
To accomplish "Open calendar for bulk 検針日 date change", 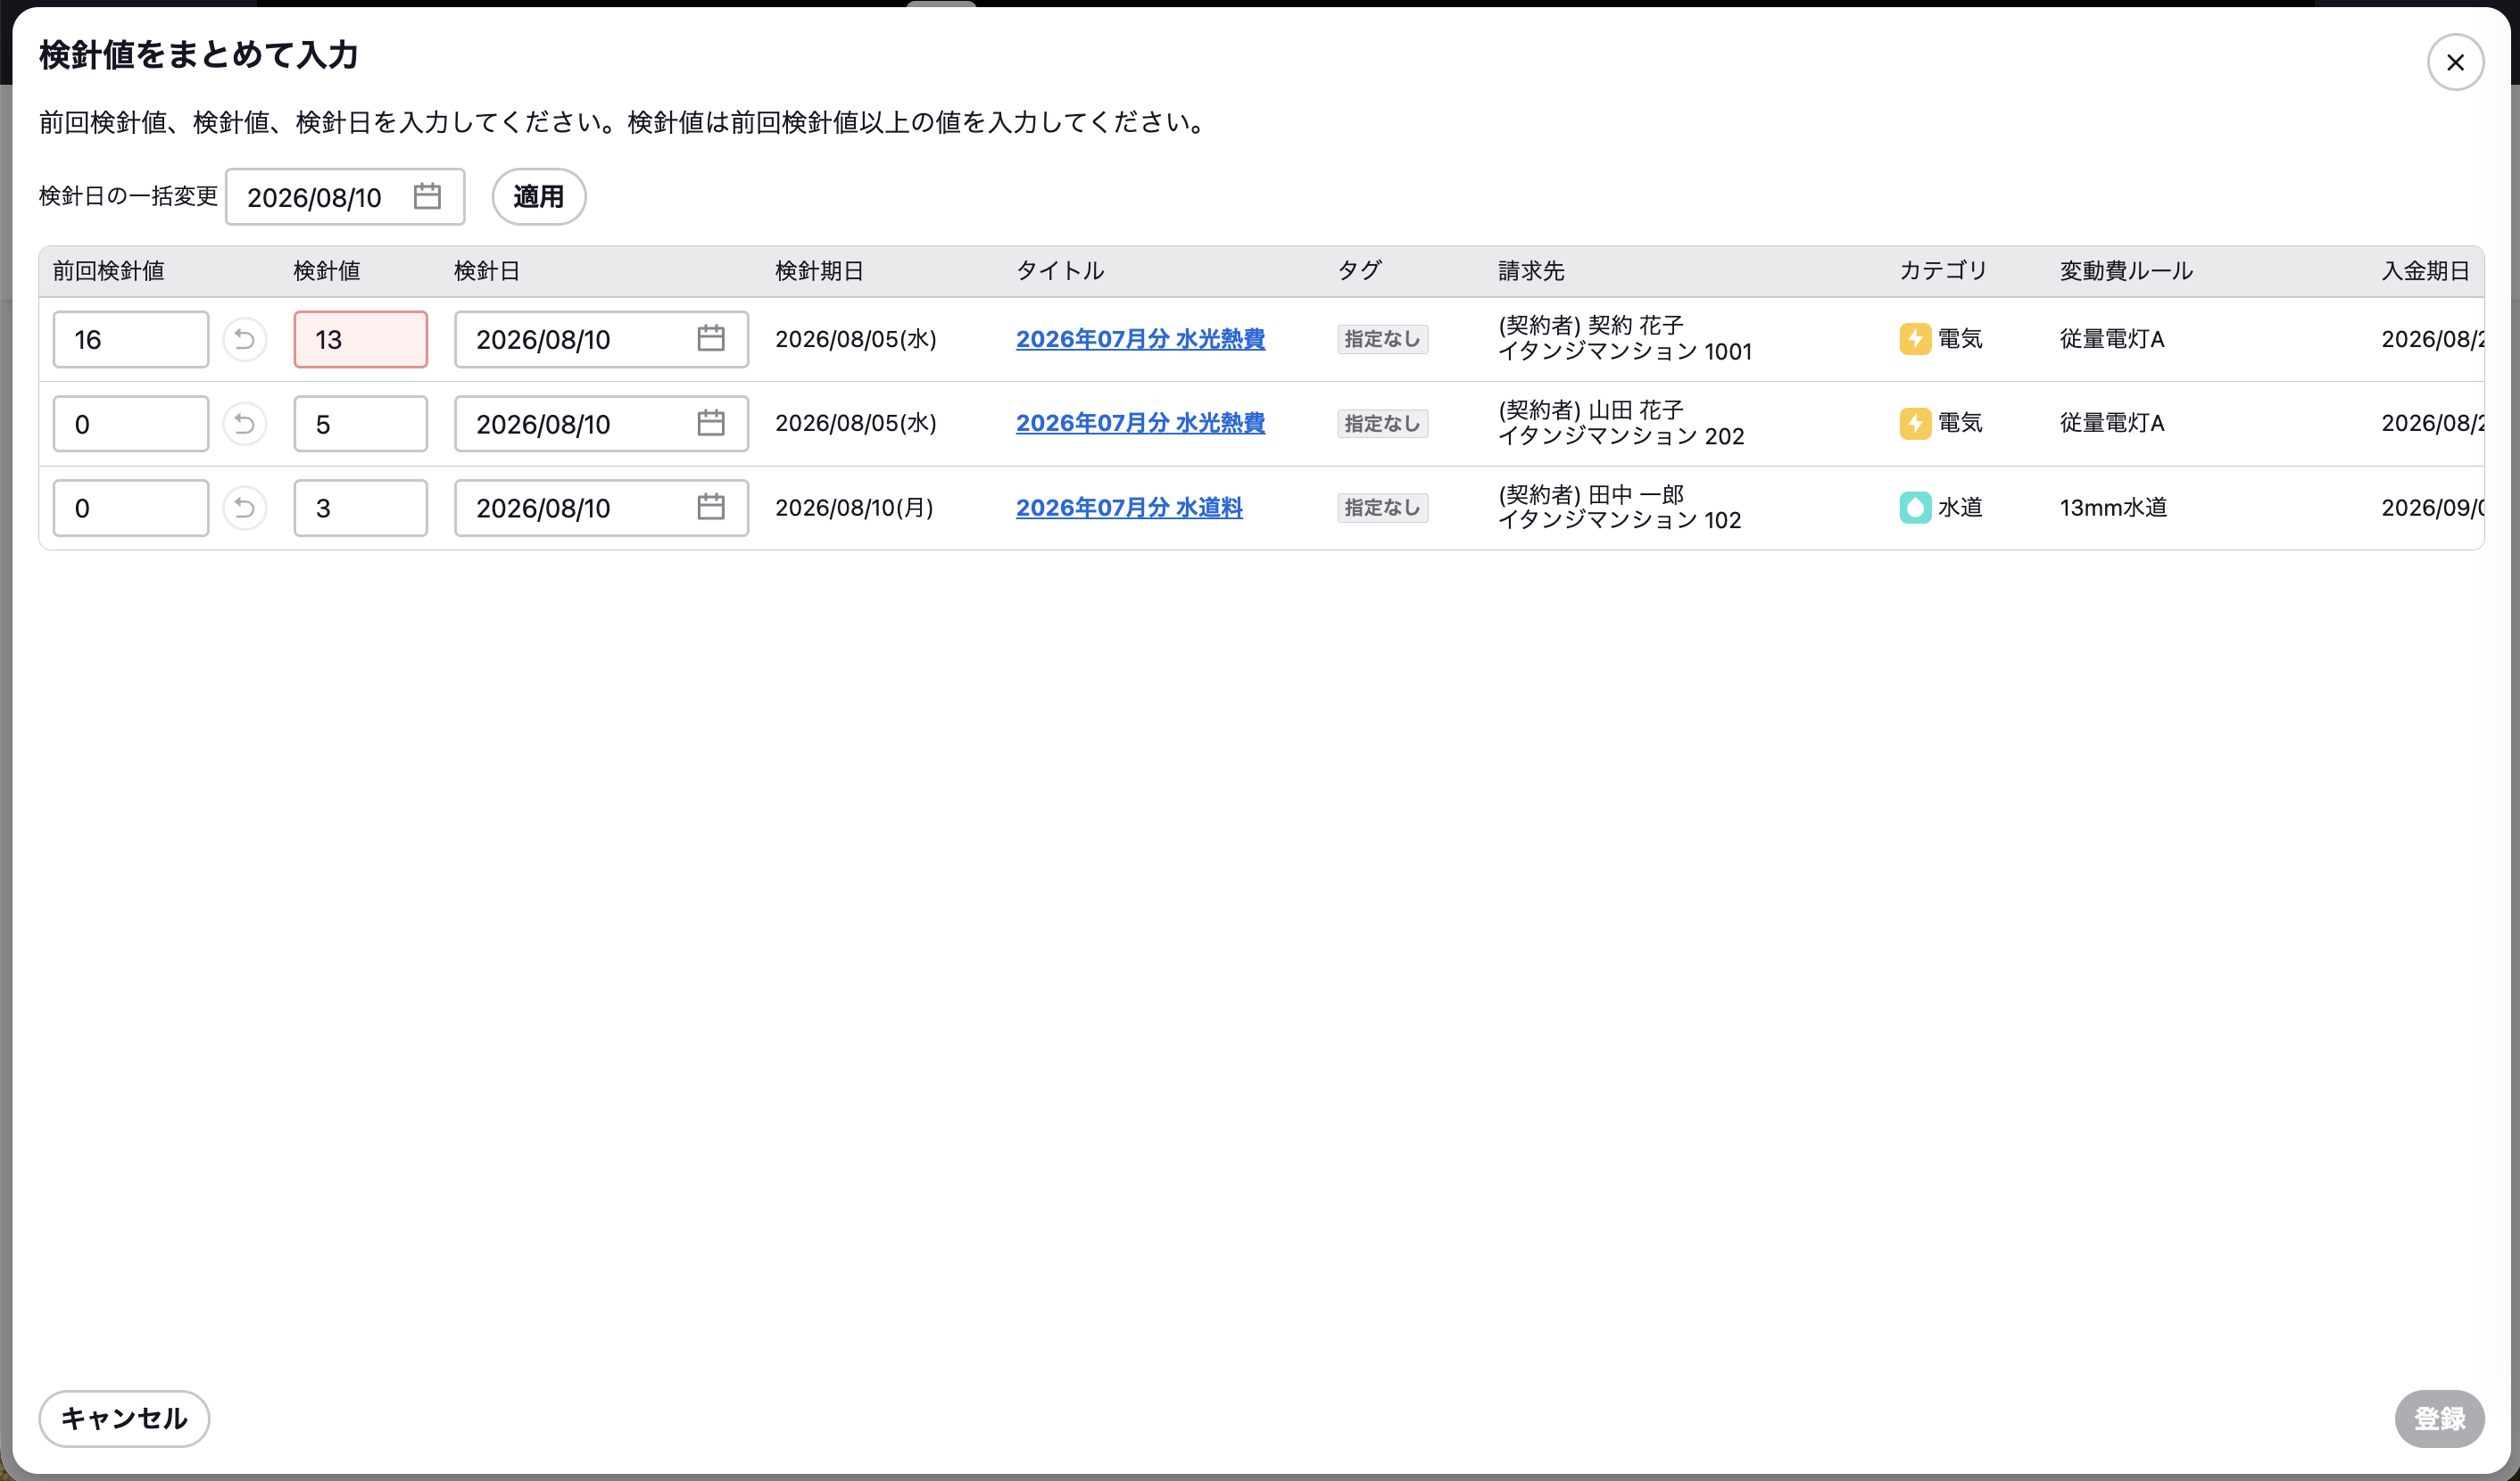I will coord(427,196).
